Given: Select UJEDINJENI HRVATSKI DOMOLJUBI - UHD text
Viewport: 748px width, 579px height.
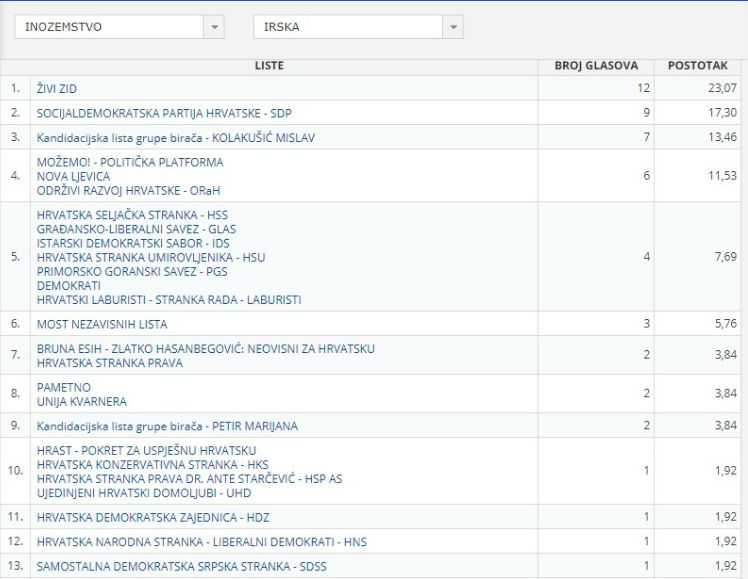Looking at the screenshot, I should click(x=144, y=493).
